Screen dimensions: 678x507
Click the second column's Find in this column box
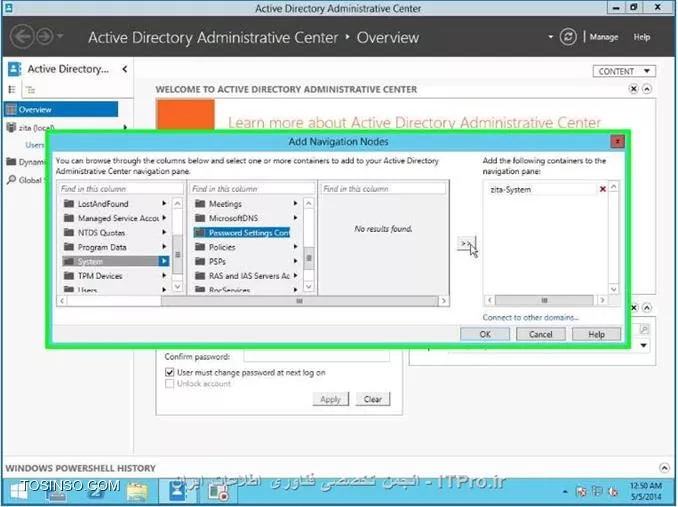[253, 188]
